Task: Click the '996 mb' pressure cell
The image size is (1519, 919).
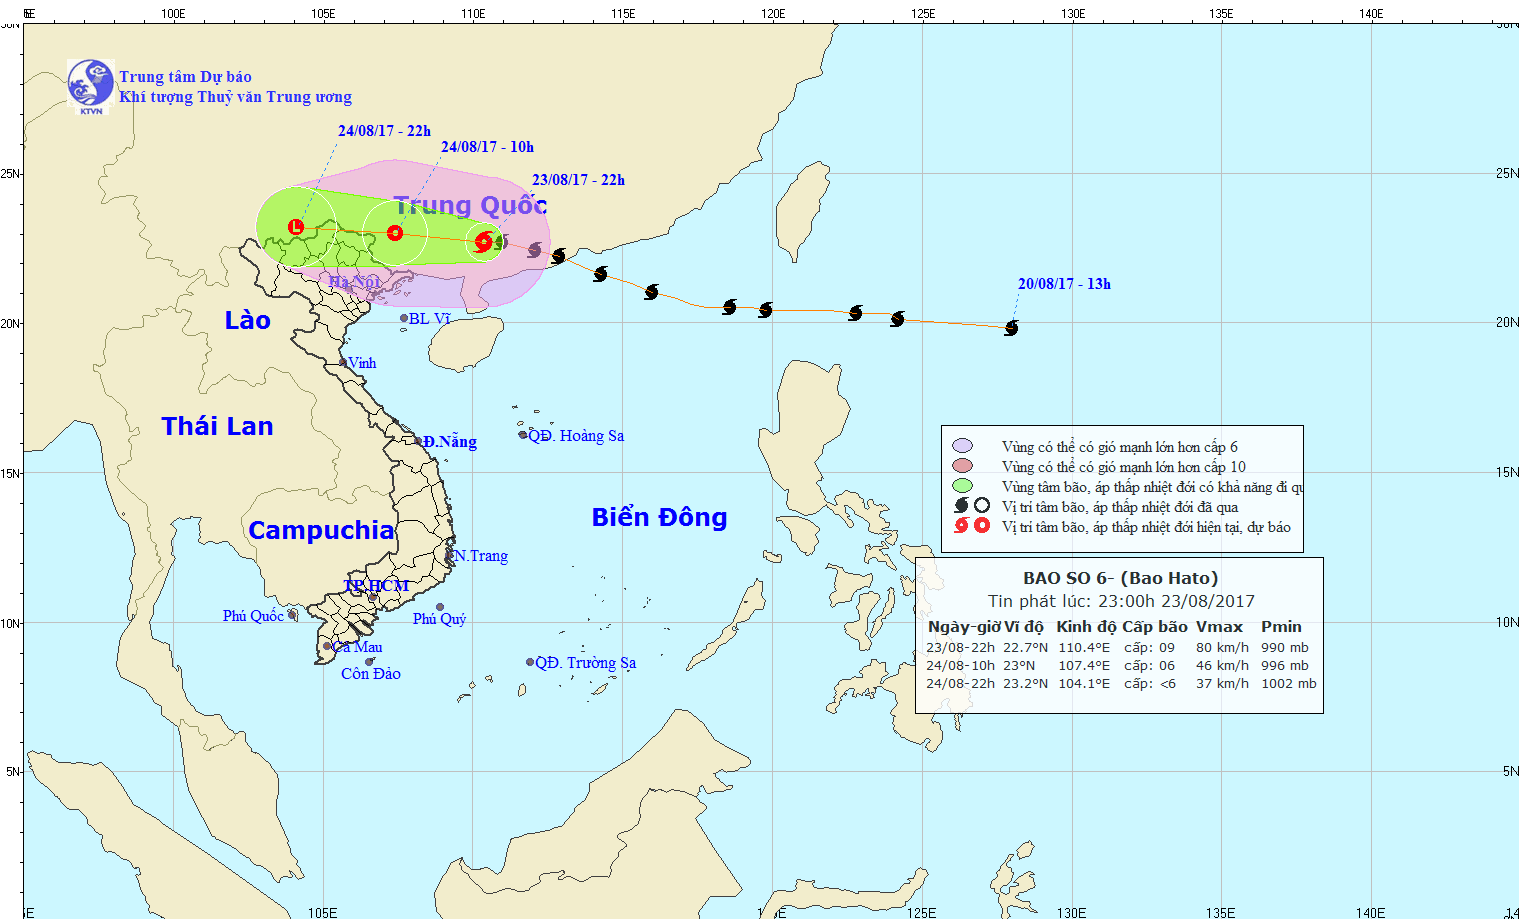Action: [1285, 665]
